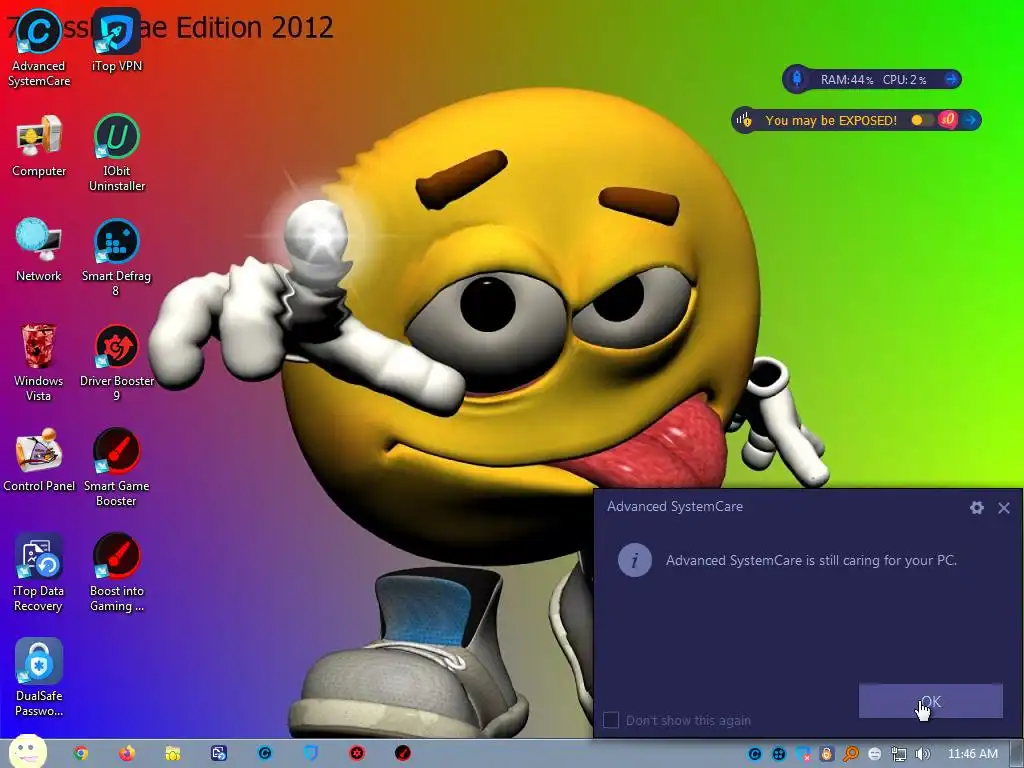Click the four-dot circular tray icon
The height and width of the screenshot is (768, 1024).
click(778, 754)
